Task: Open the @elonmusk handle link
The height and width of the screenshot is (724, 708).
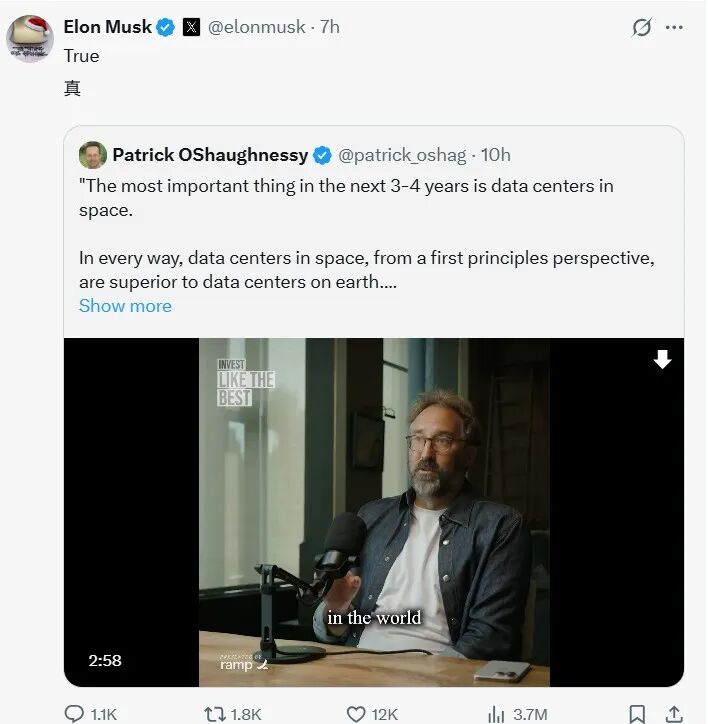Action: tap(256, 27)
